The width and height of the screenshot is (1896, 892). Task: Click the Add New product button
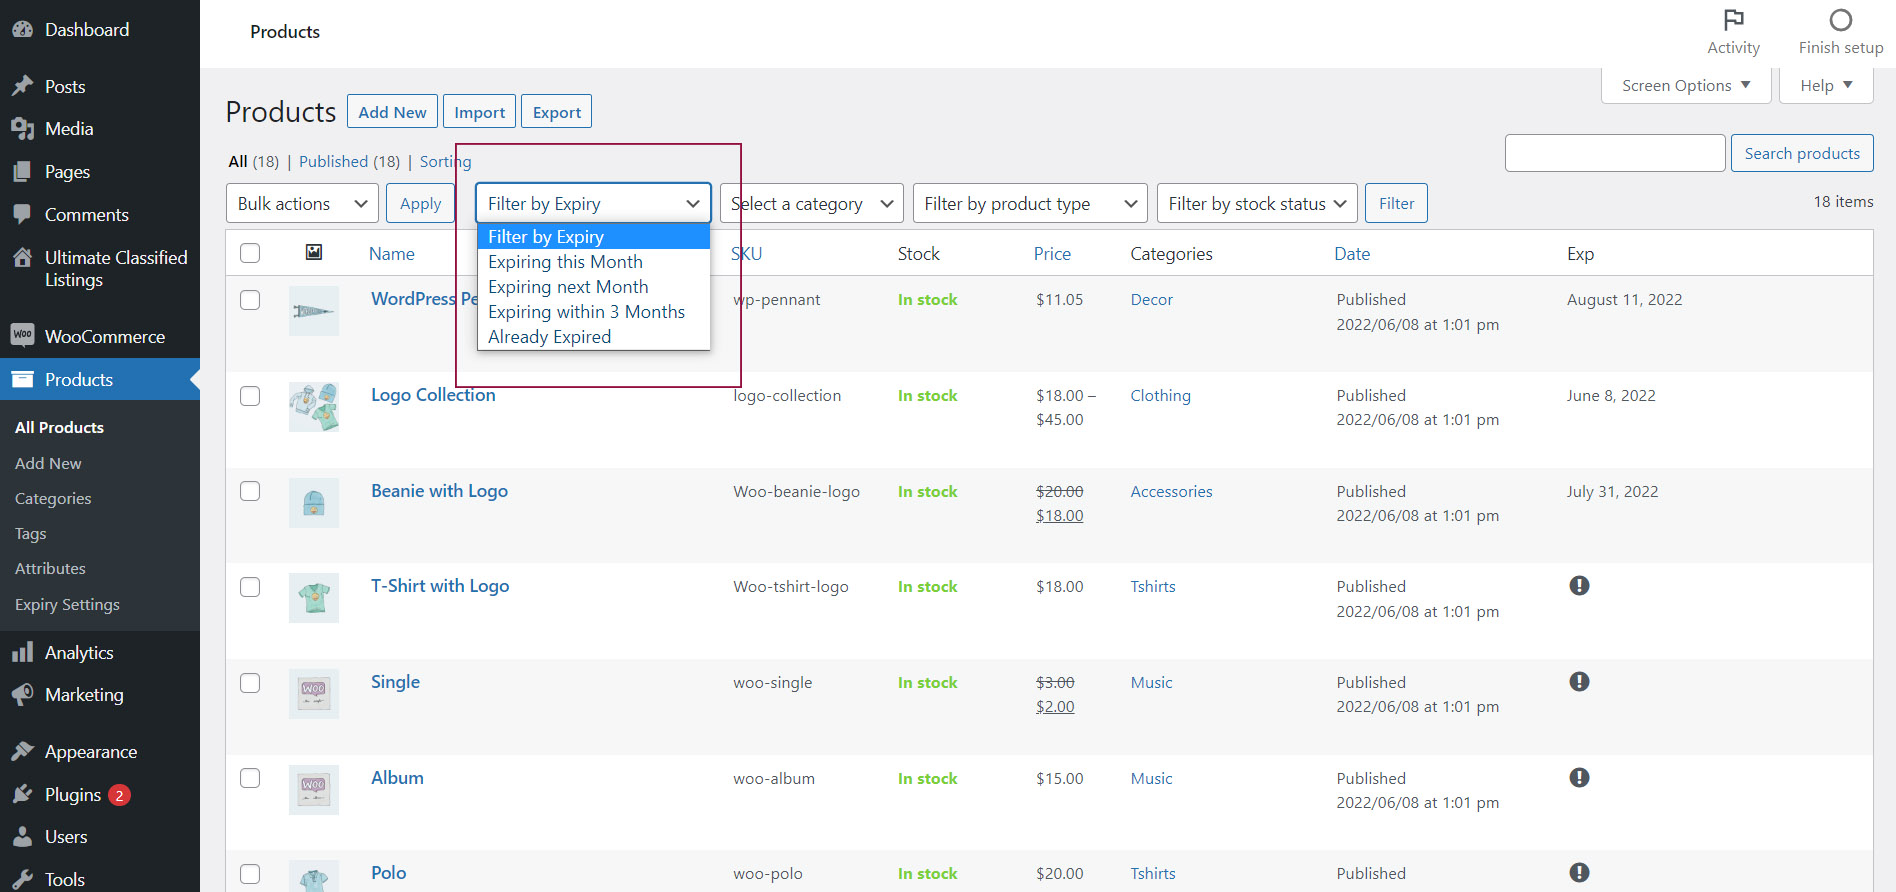pyautogui.click(x=392, y=112)
